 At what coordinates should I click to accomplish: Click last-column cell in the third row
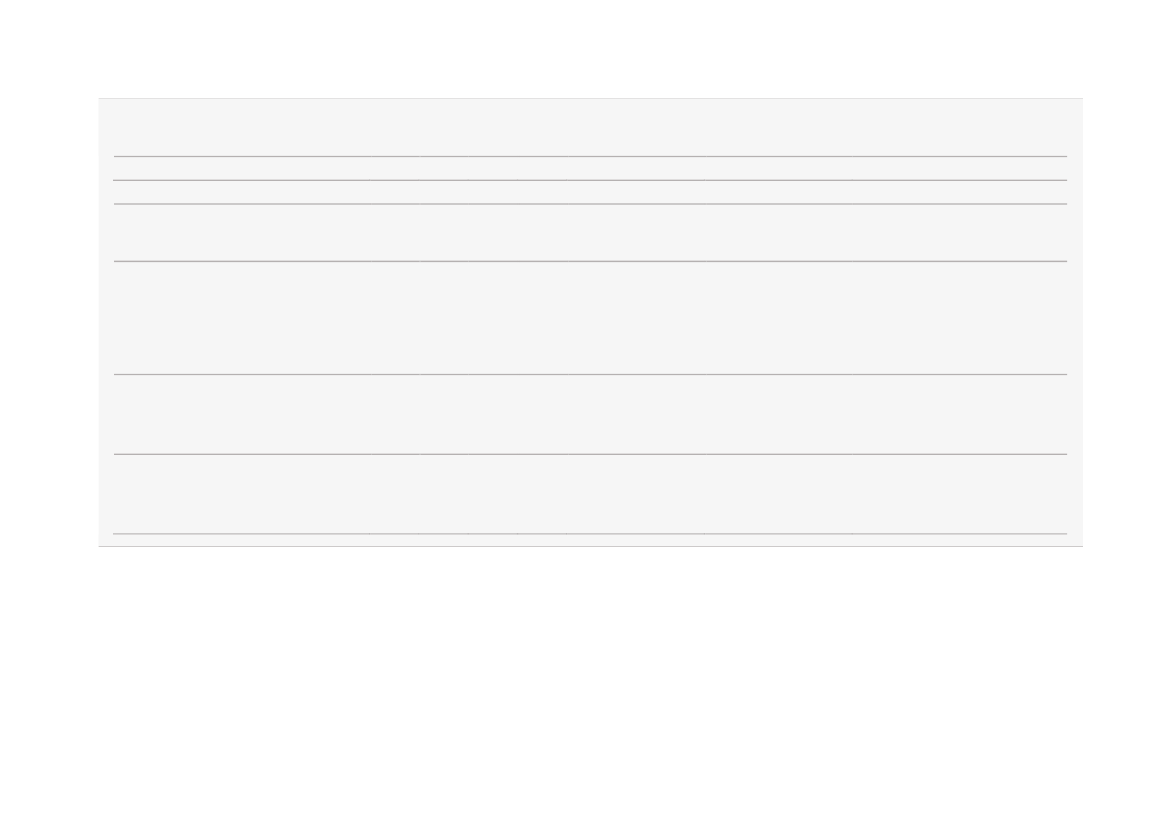pos(960,232)
